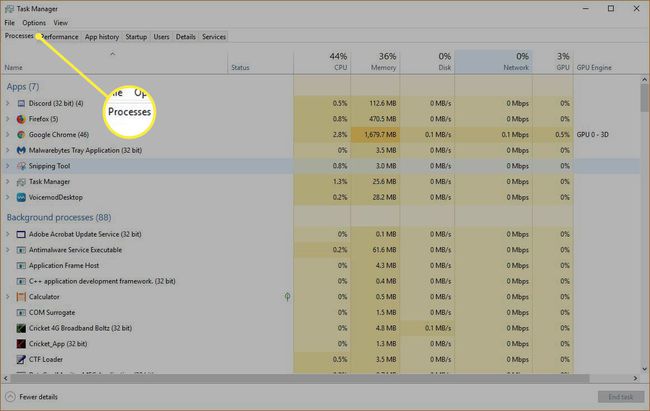Image resolution: width=650 pixels, height=411 pixels.
Task: Click the horizontal scrollbar left arrow
Action: 6,378
